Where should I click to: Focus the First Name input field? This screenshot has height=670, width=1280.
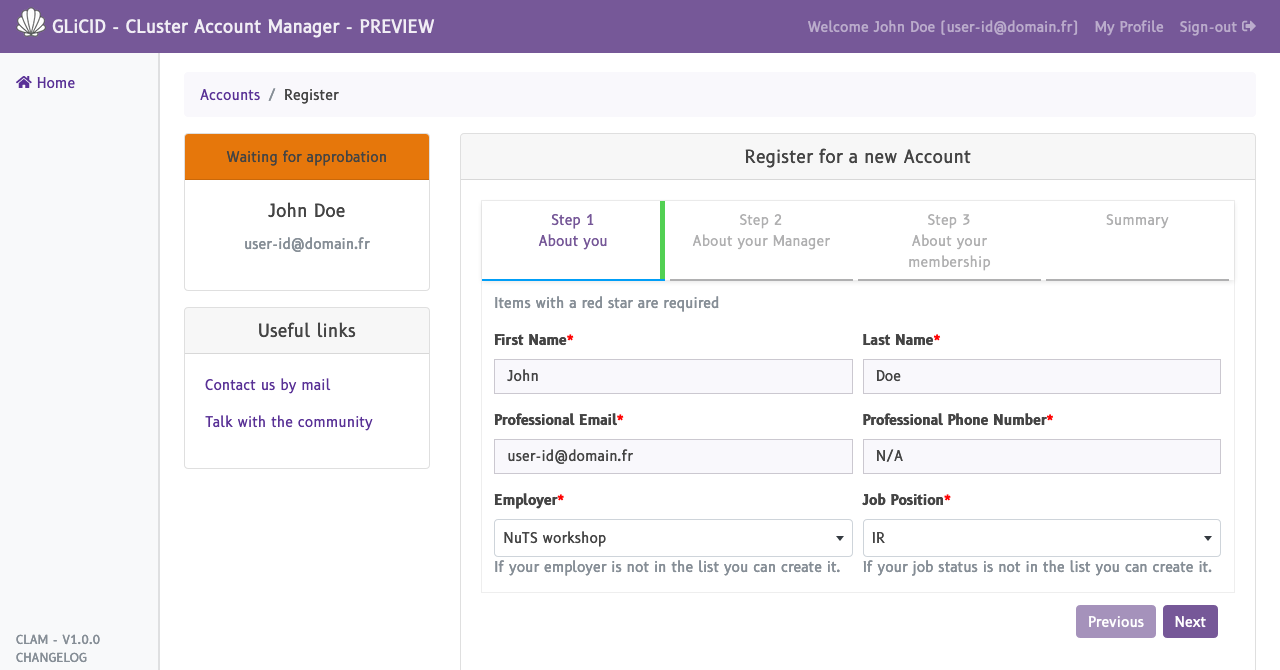[672, 376]
